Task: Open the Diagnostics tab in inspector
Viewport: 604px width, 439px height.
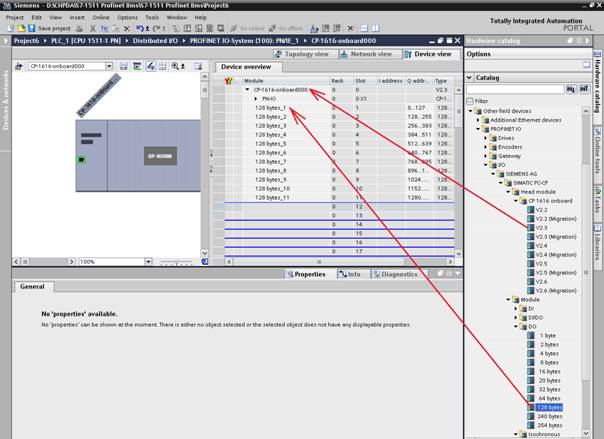Action: pyautogui.click(x=395, y=273)
